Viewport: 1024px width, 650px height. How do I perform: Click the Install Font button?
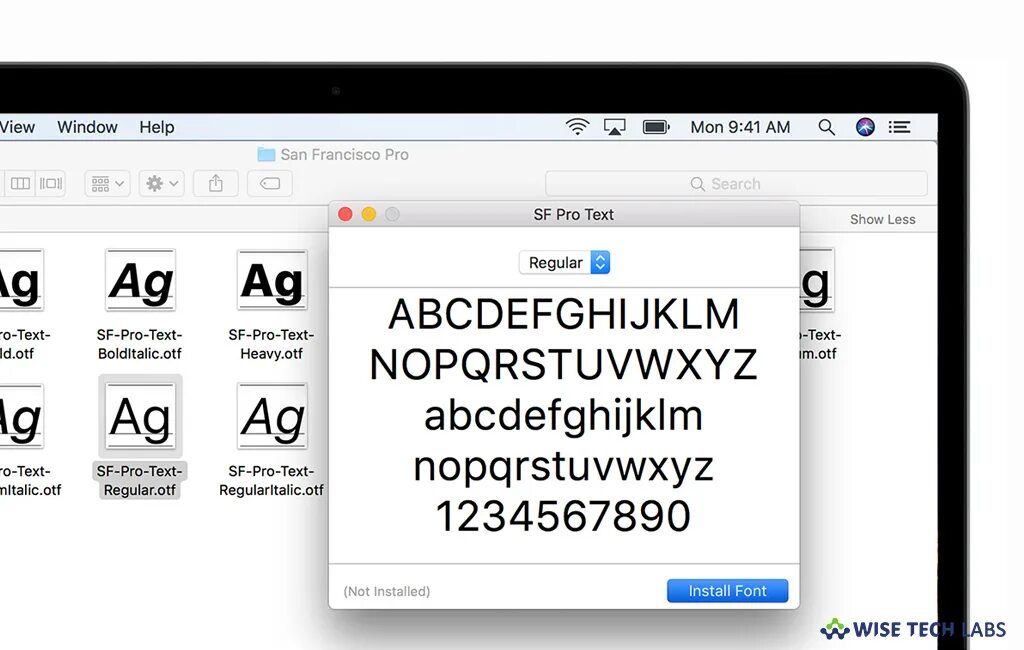727,591
